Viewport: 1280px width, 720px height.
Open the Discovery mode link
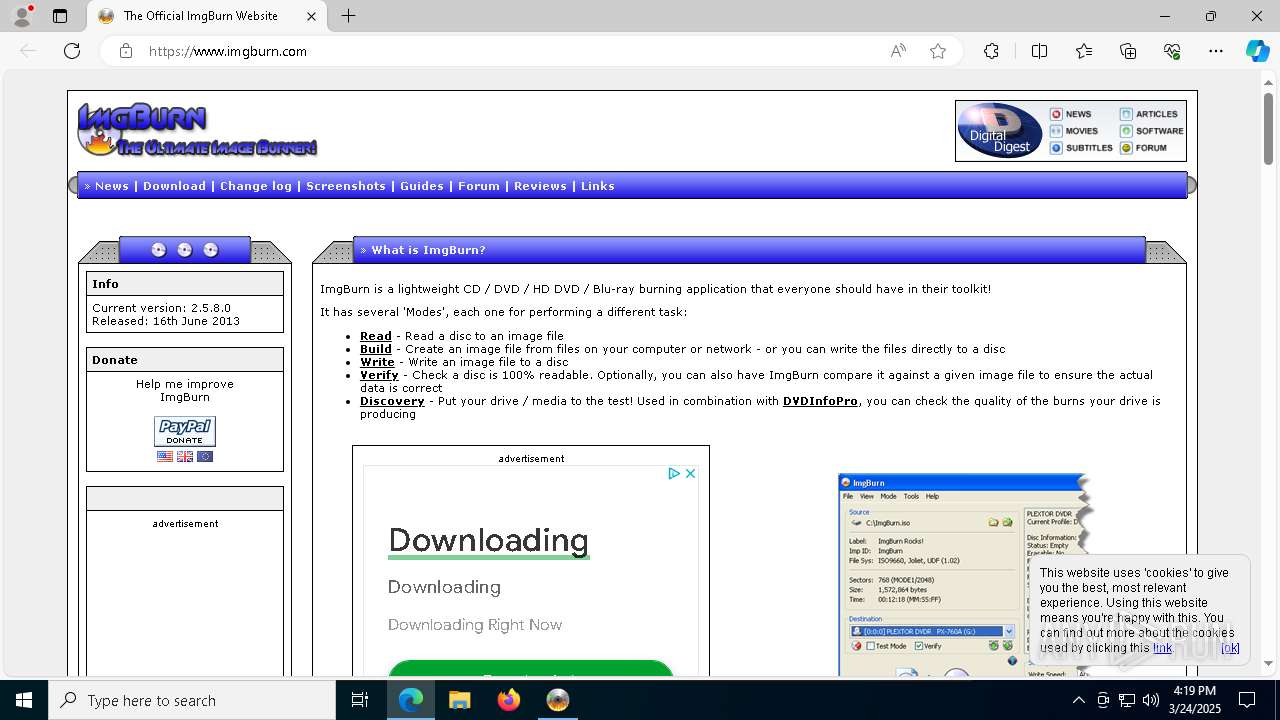click(392, 401)
